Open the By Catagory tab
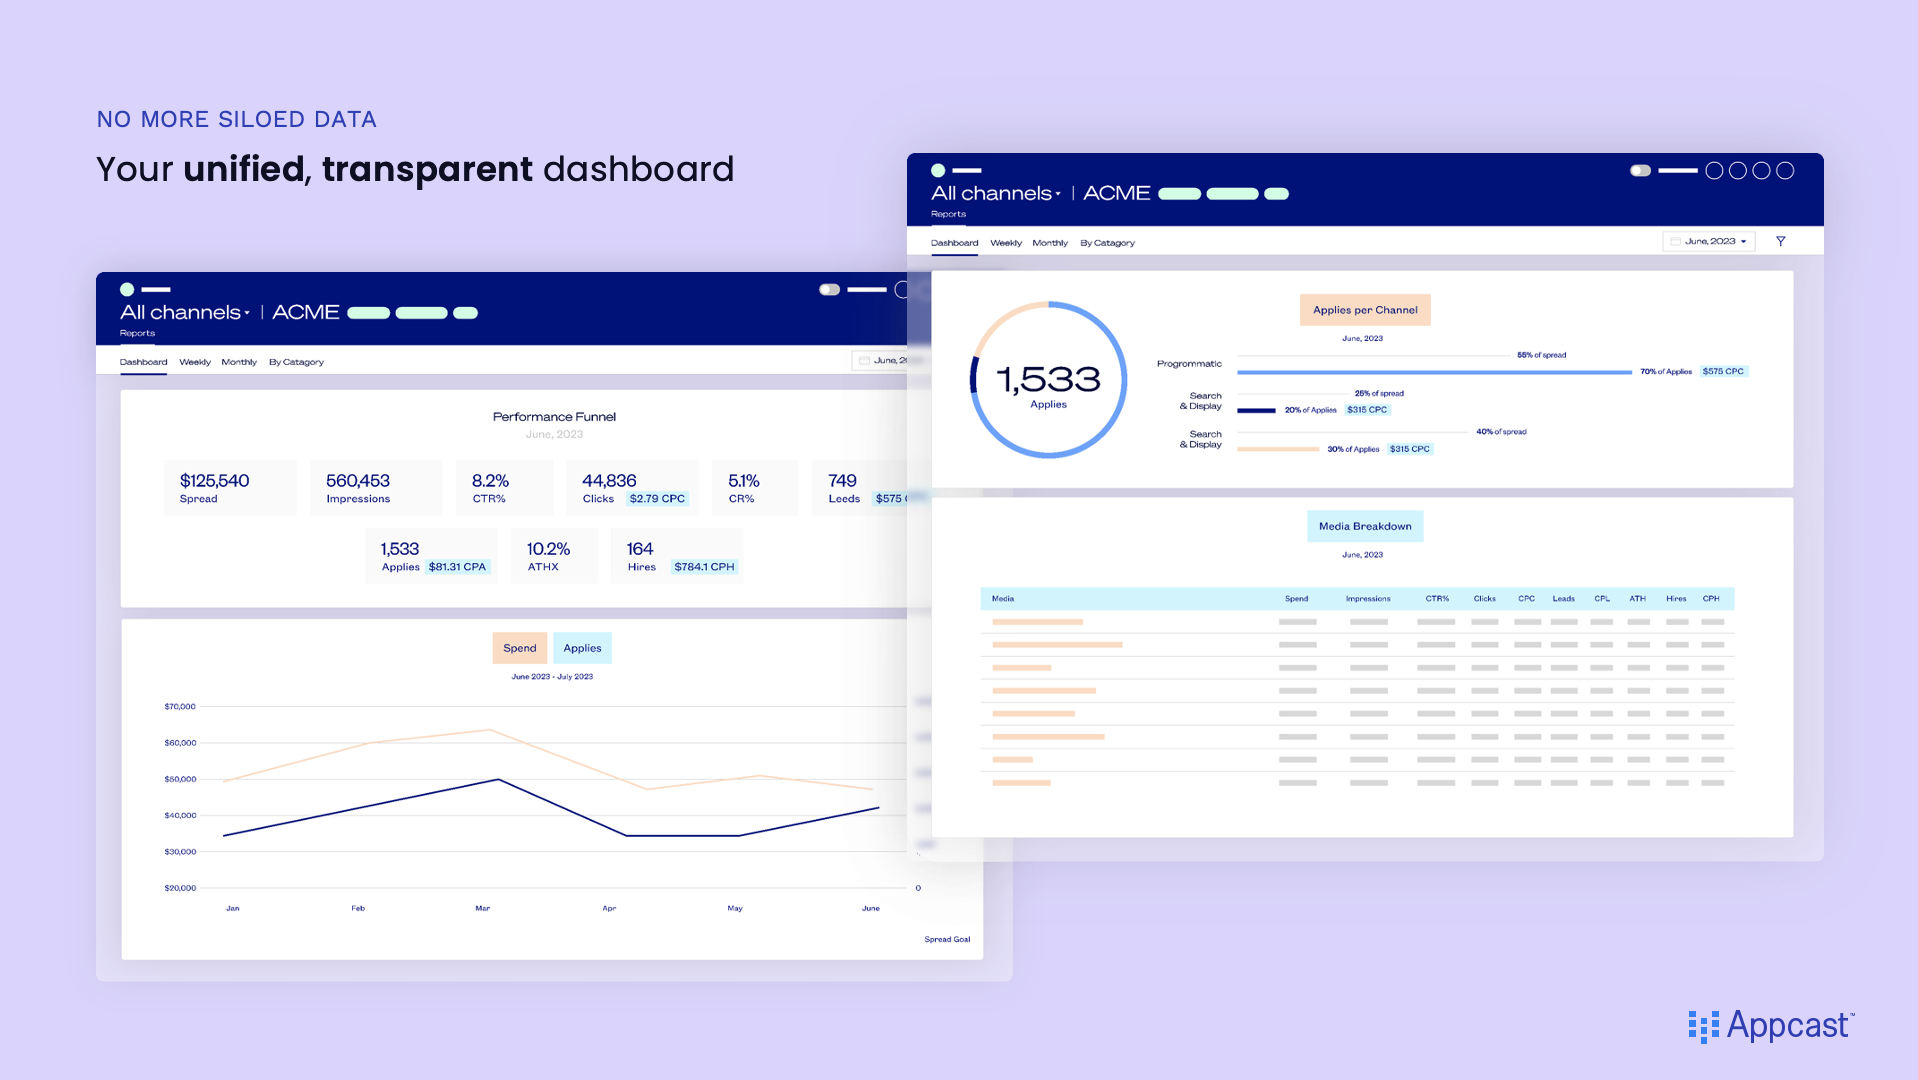1918x1080 pixels. coord(1107,243)
